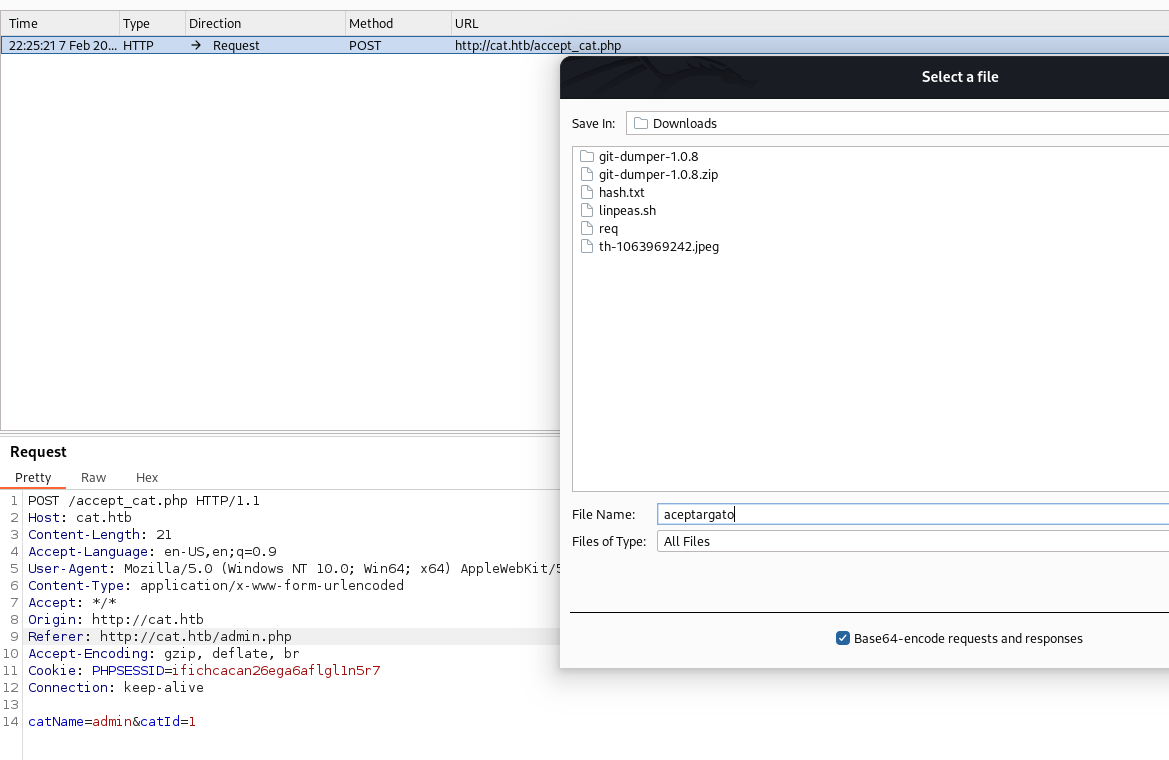The height and width of the screenshot is (760, 1169).
Task: Click the Connection: keep-alive line
Action: tap(116, 688)
